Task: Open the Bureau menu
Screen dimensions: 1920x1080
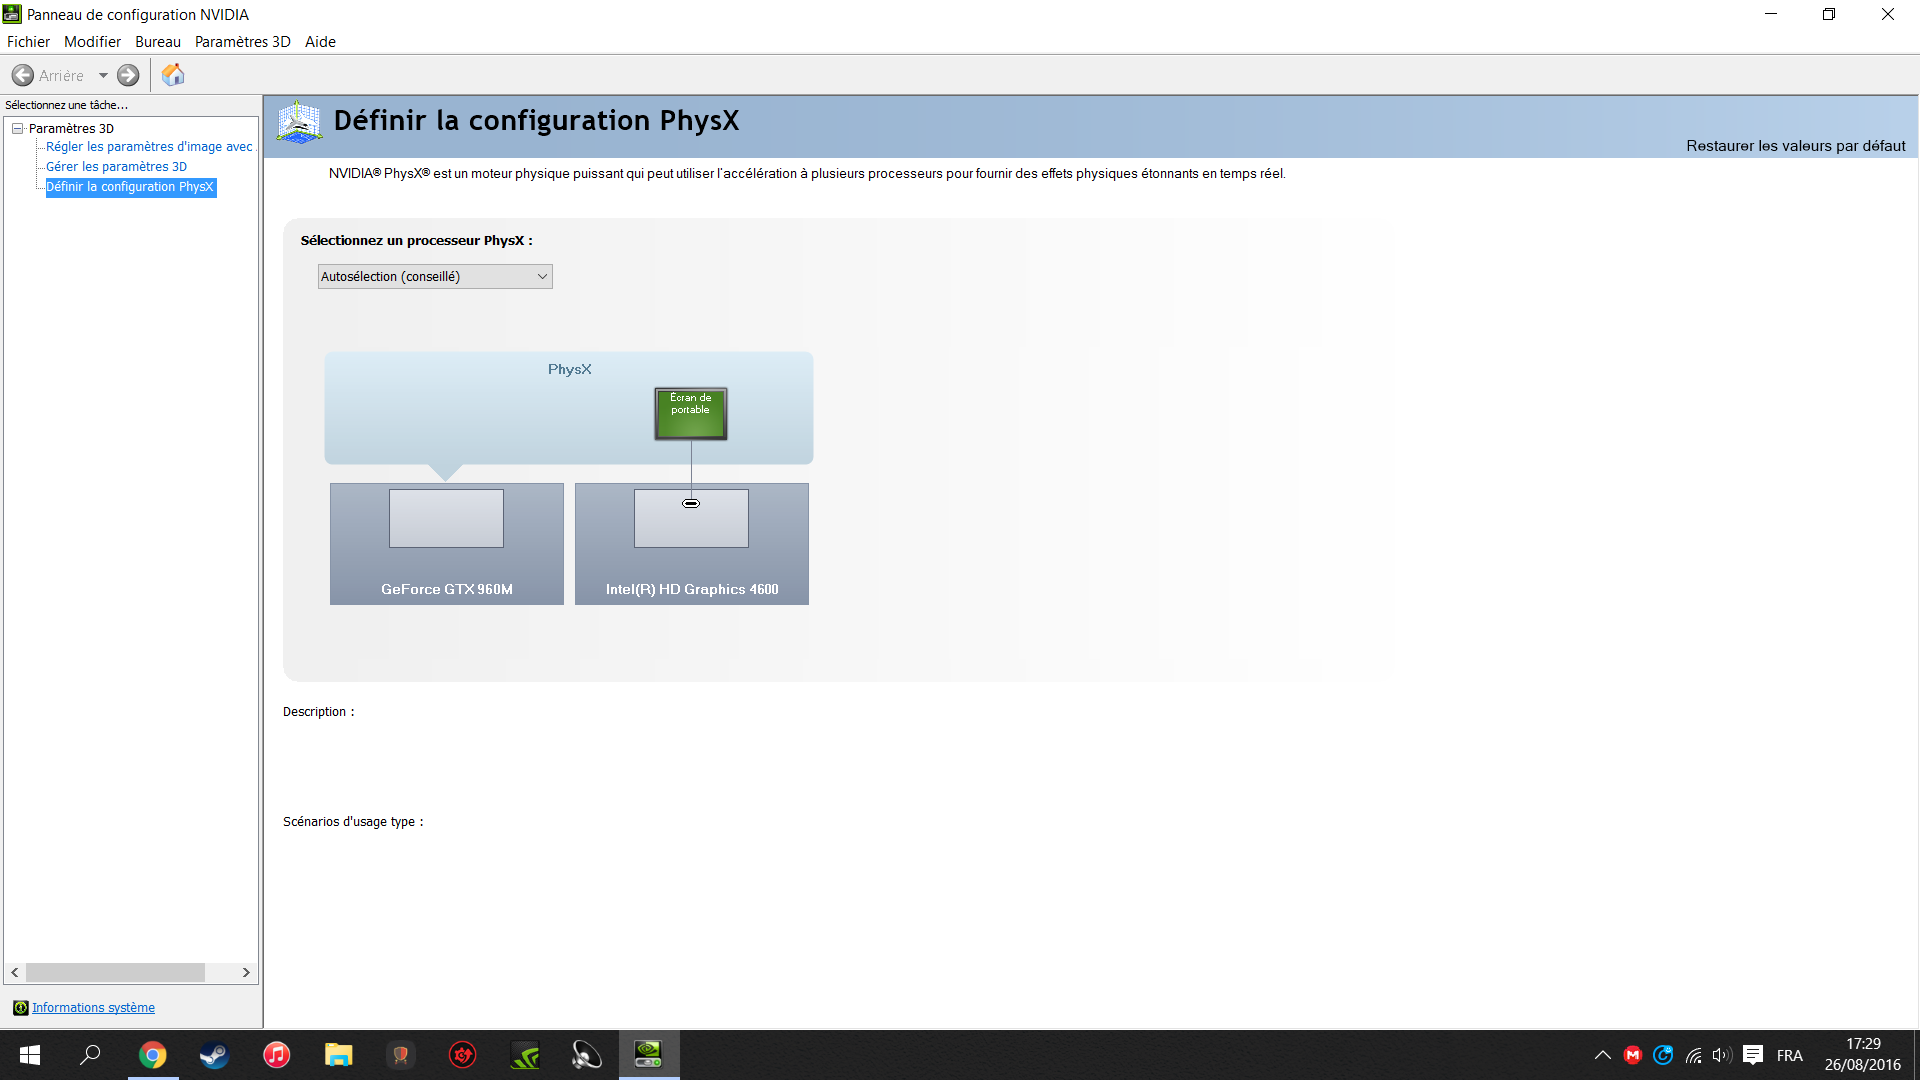Action: (x=157, y=42)
